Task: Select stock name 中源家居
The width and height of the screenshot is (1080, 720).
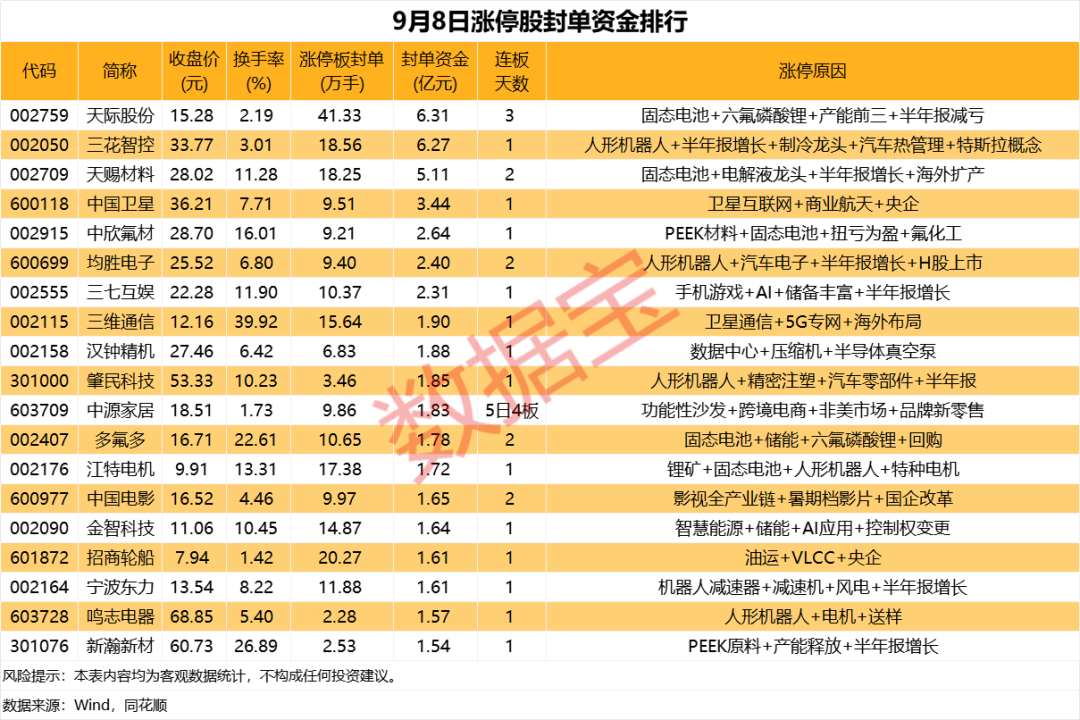Action: click(120, 410)
